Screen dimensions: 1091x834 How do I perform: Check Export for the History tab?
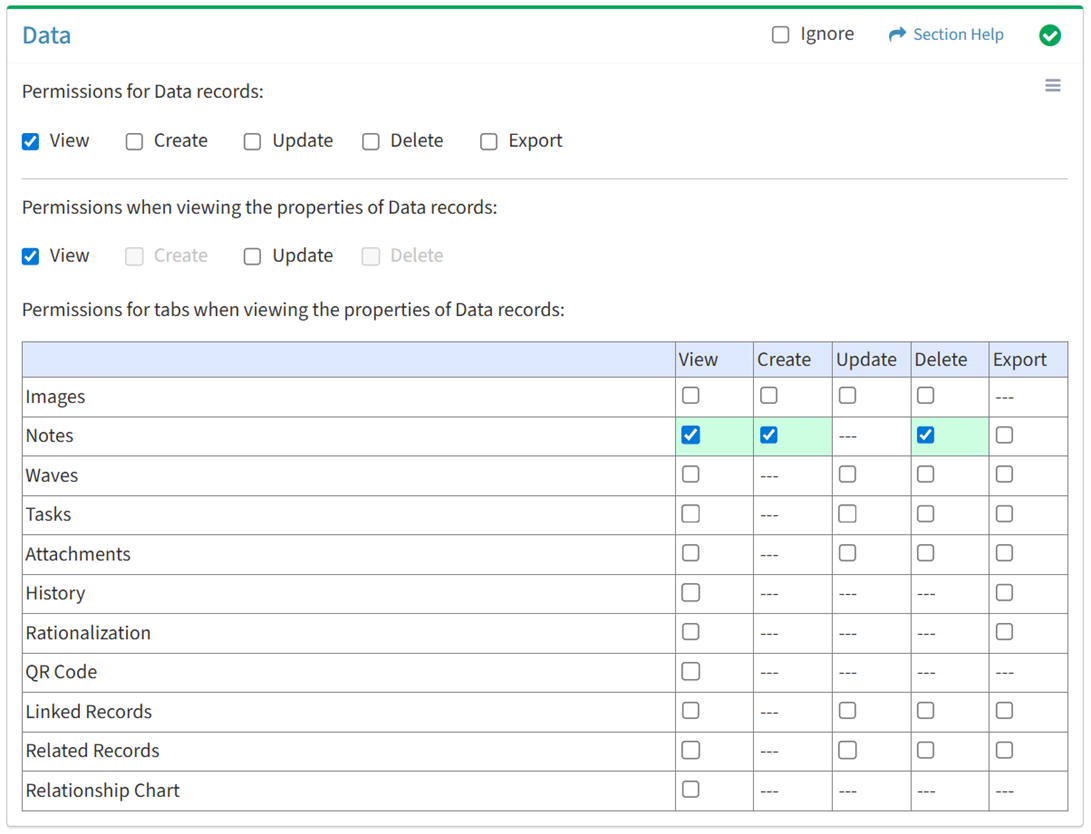point(1004,593)
